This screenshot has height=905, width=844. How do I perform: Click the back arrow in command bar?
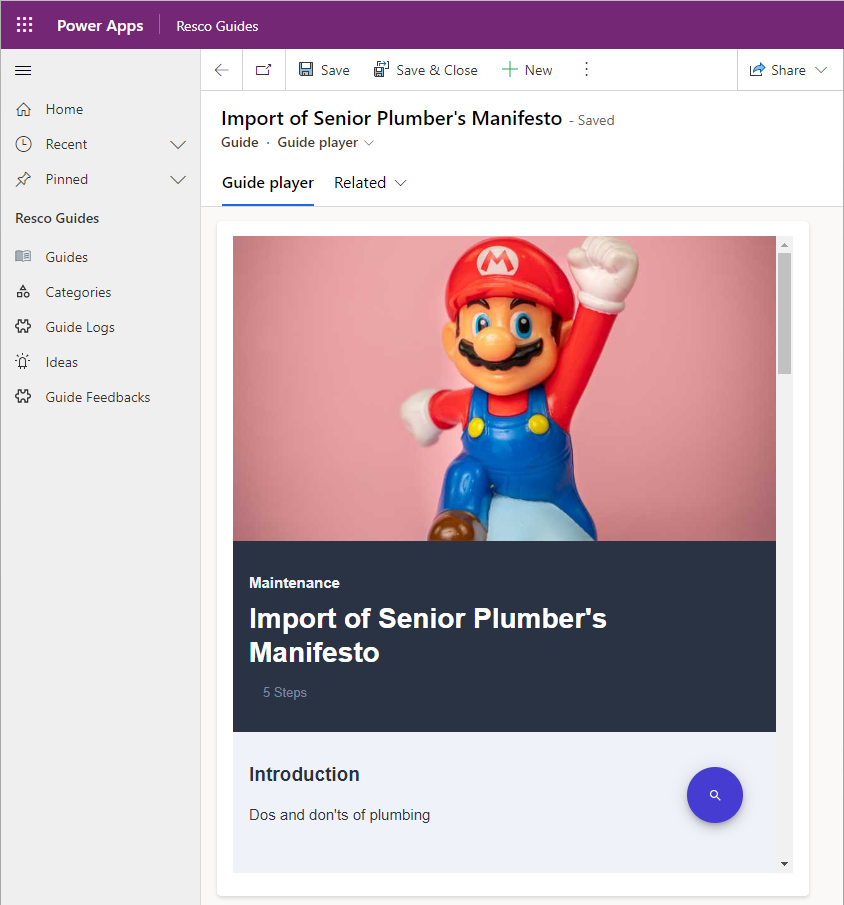[222, 70]
